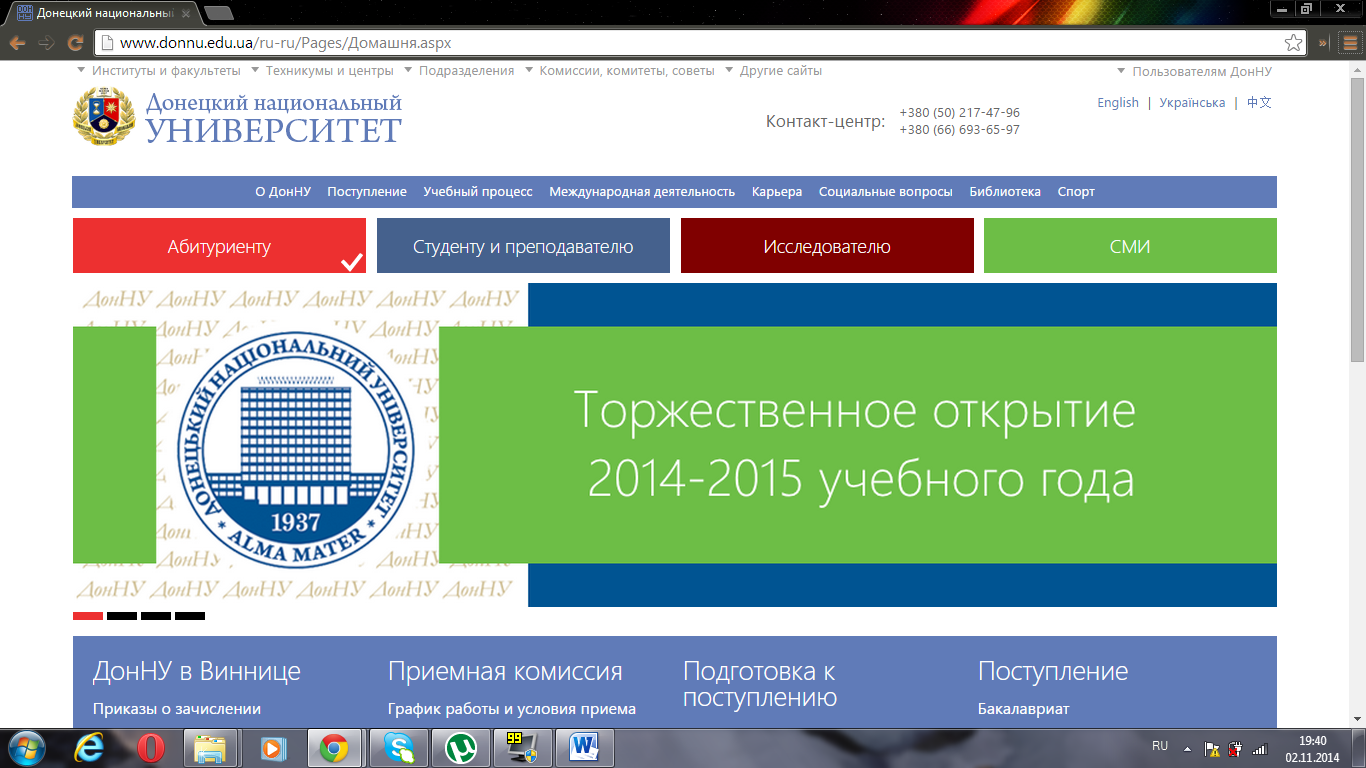Open Windows Explorer folder from taskbar
Image resolution: width=1366 pixels, height=768 pixels.
[210, 748]
